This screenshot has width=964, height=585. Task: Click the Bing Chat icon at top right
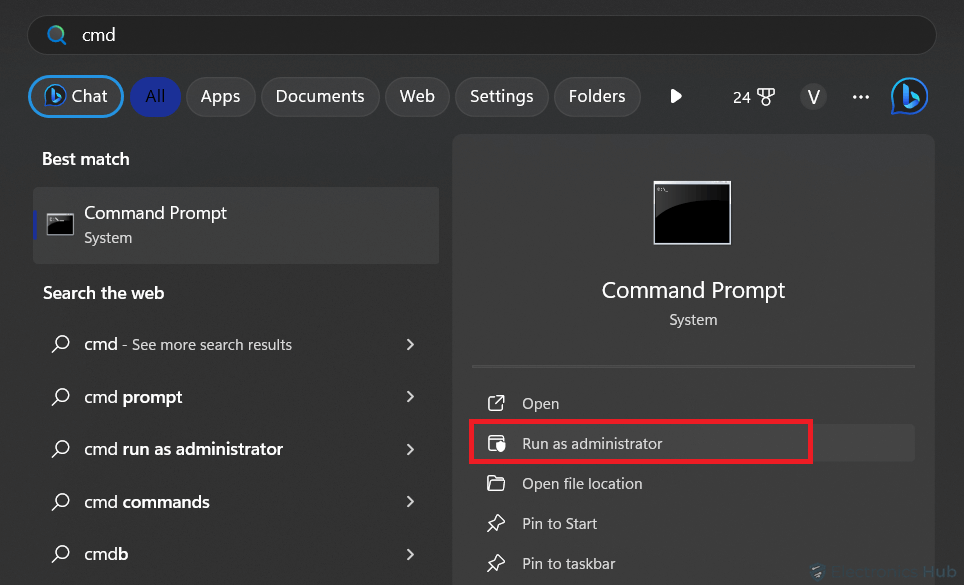(x=909, y=96)
